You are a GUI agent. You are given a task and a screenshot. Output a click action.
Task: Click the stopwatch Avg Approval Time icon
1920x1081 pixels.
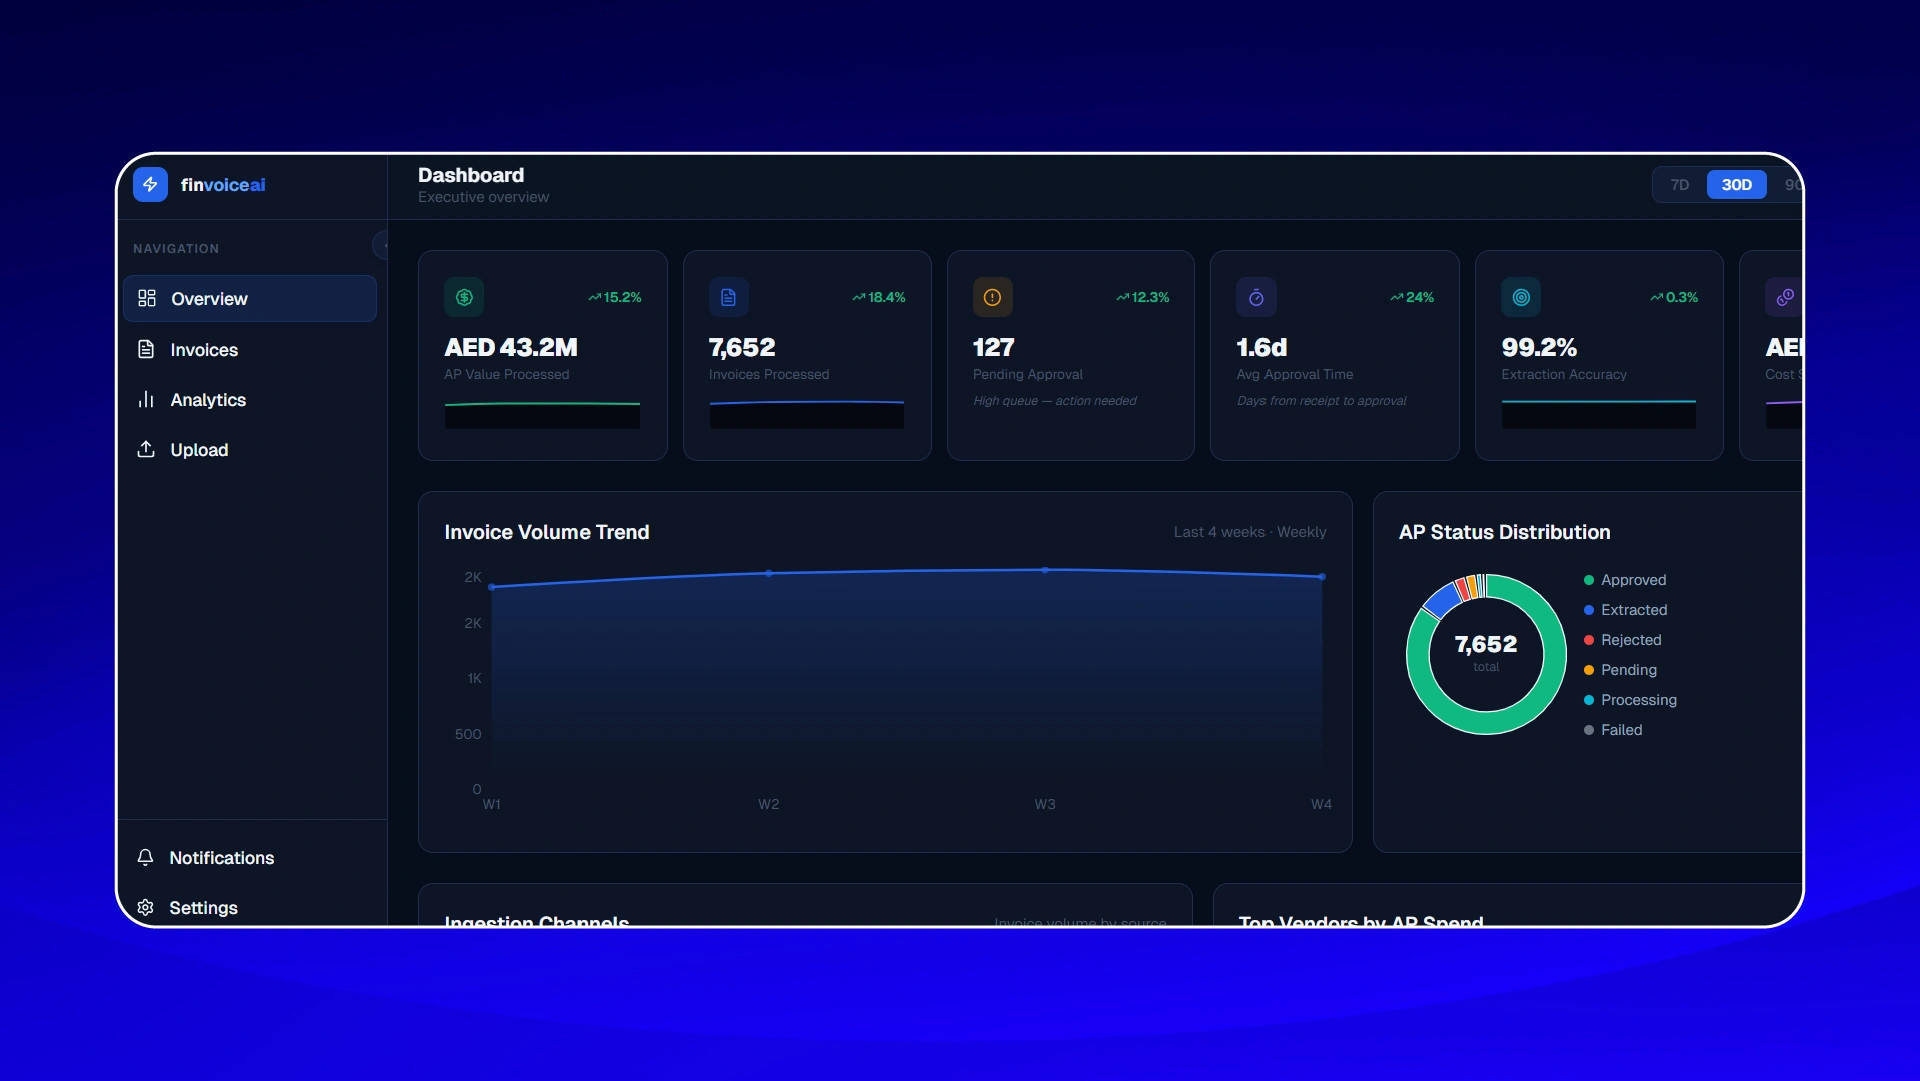(1256, 297)
